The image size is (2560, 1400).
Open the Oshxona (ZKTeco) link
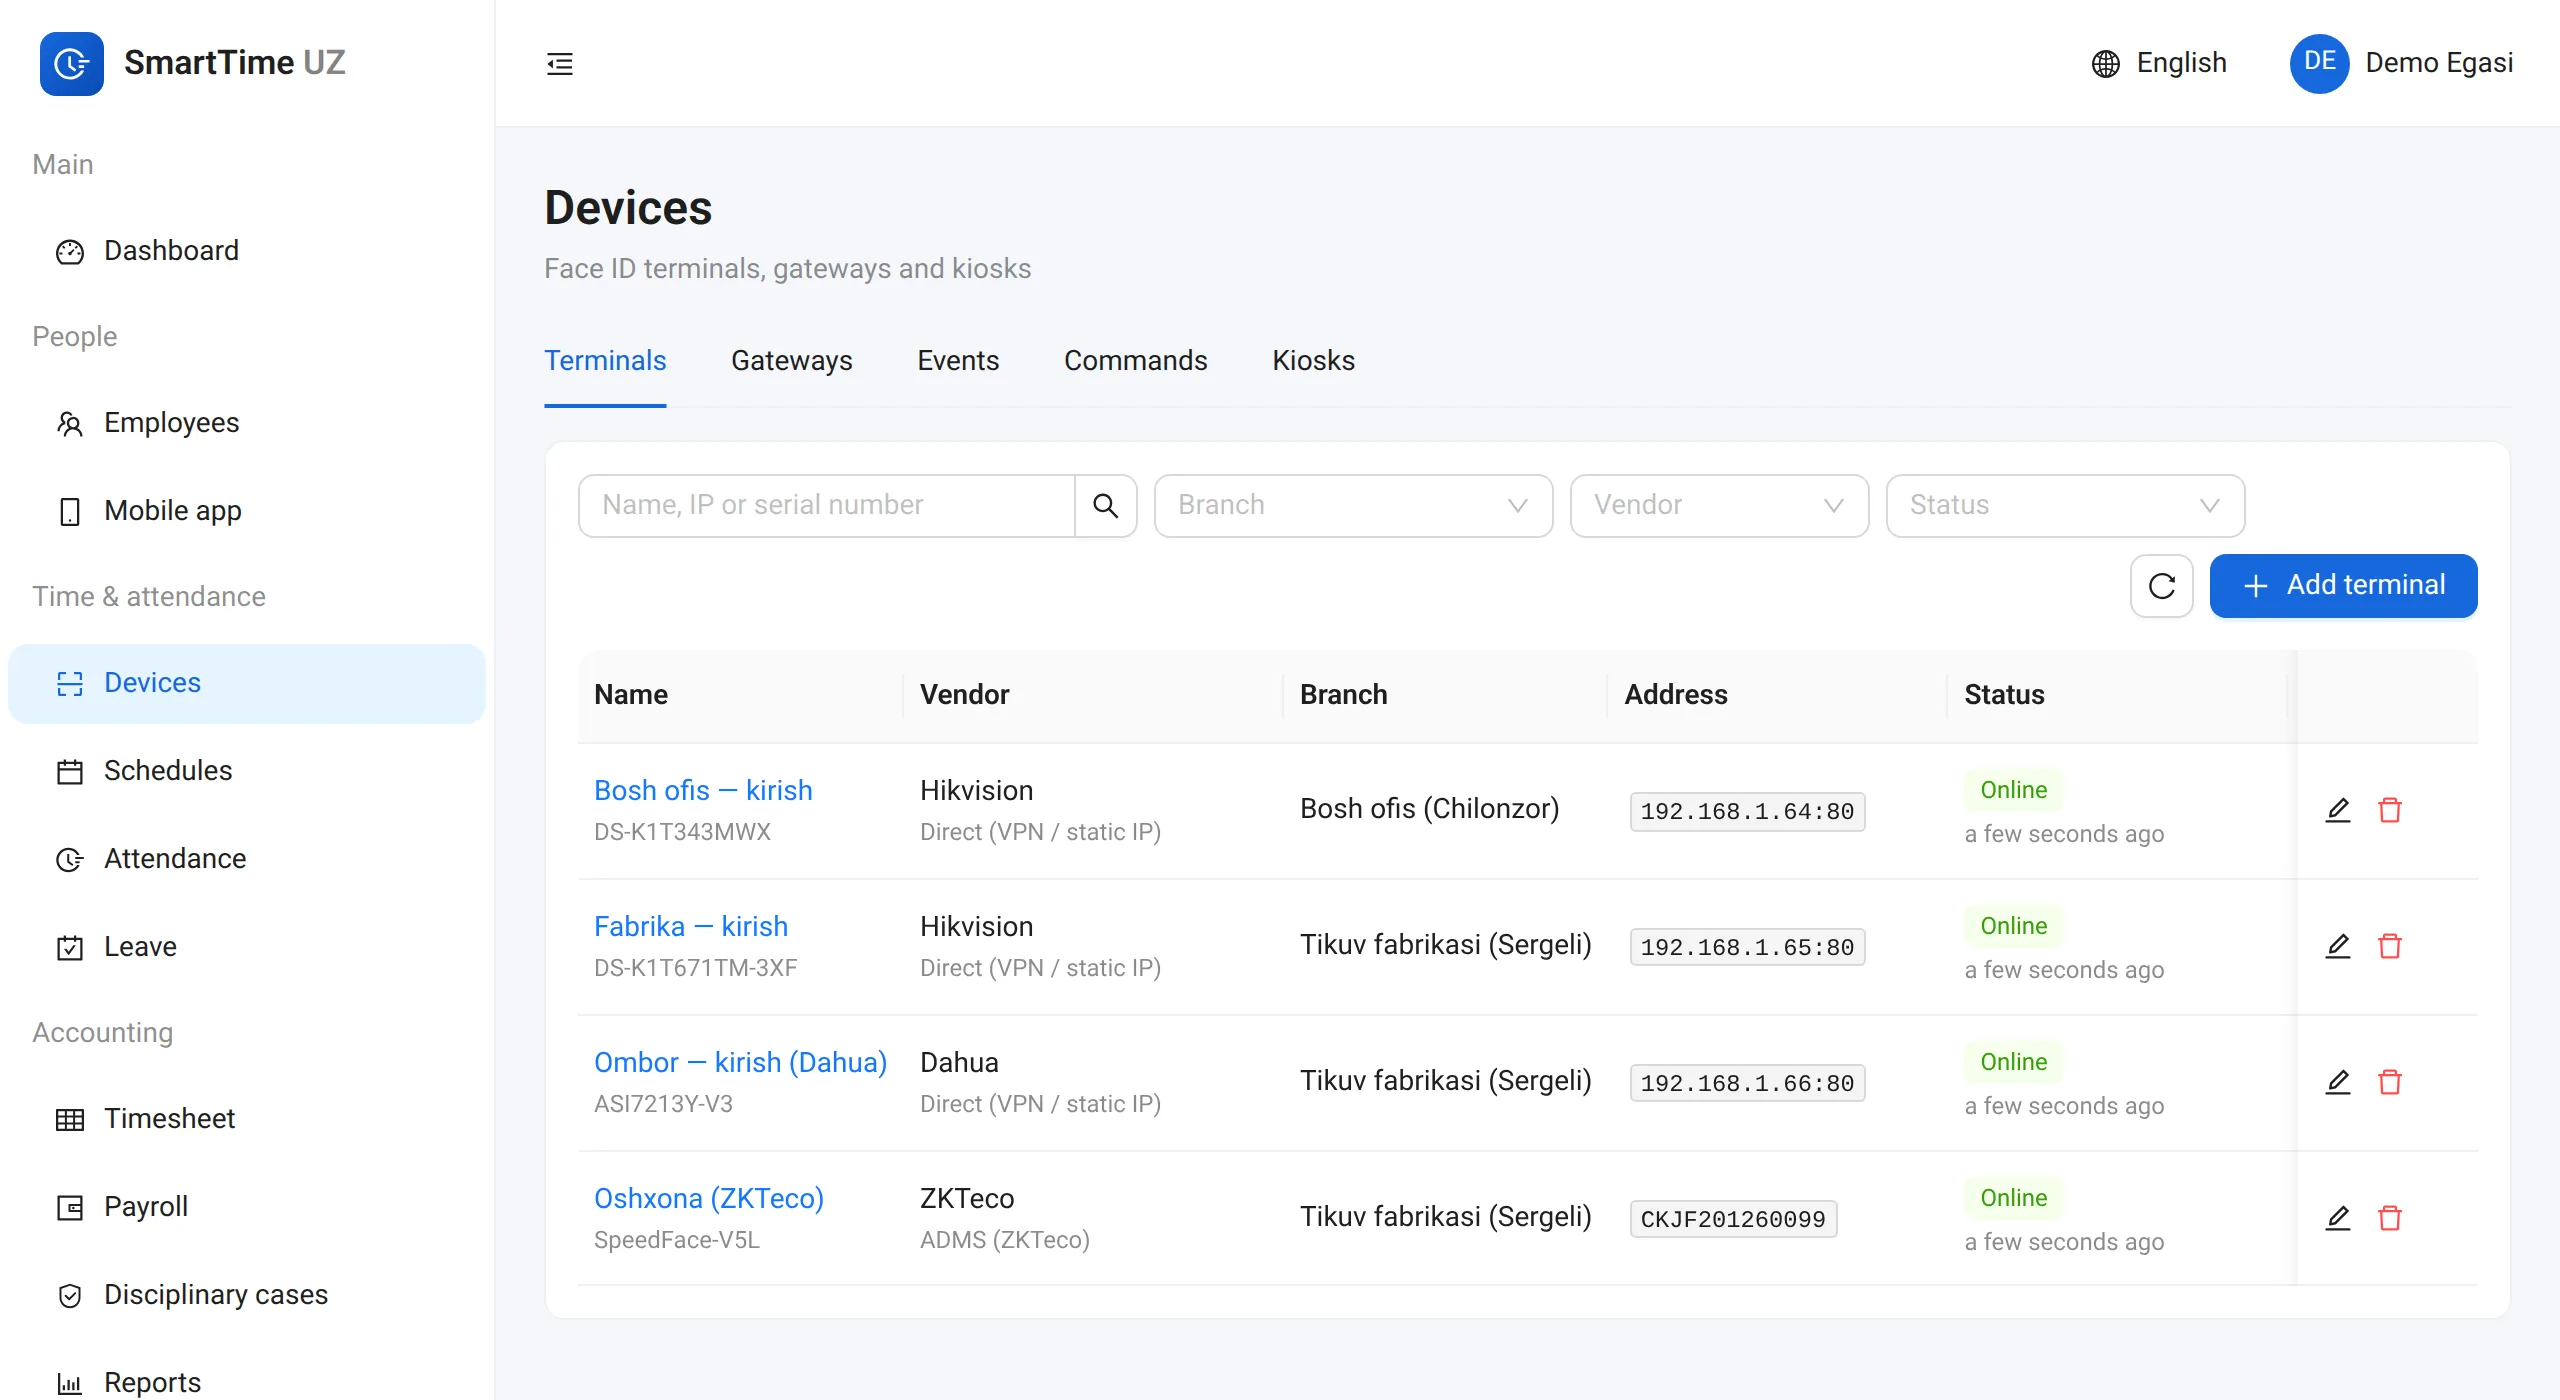(709, 1198)
